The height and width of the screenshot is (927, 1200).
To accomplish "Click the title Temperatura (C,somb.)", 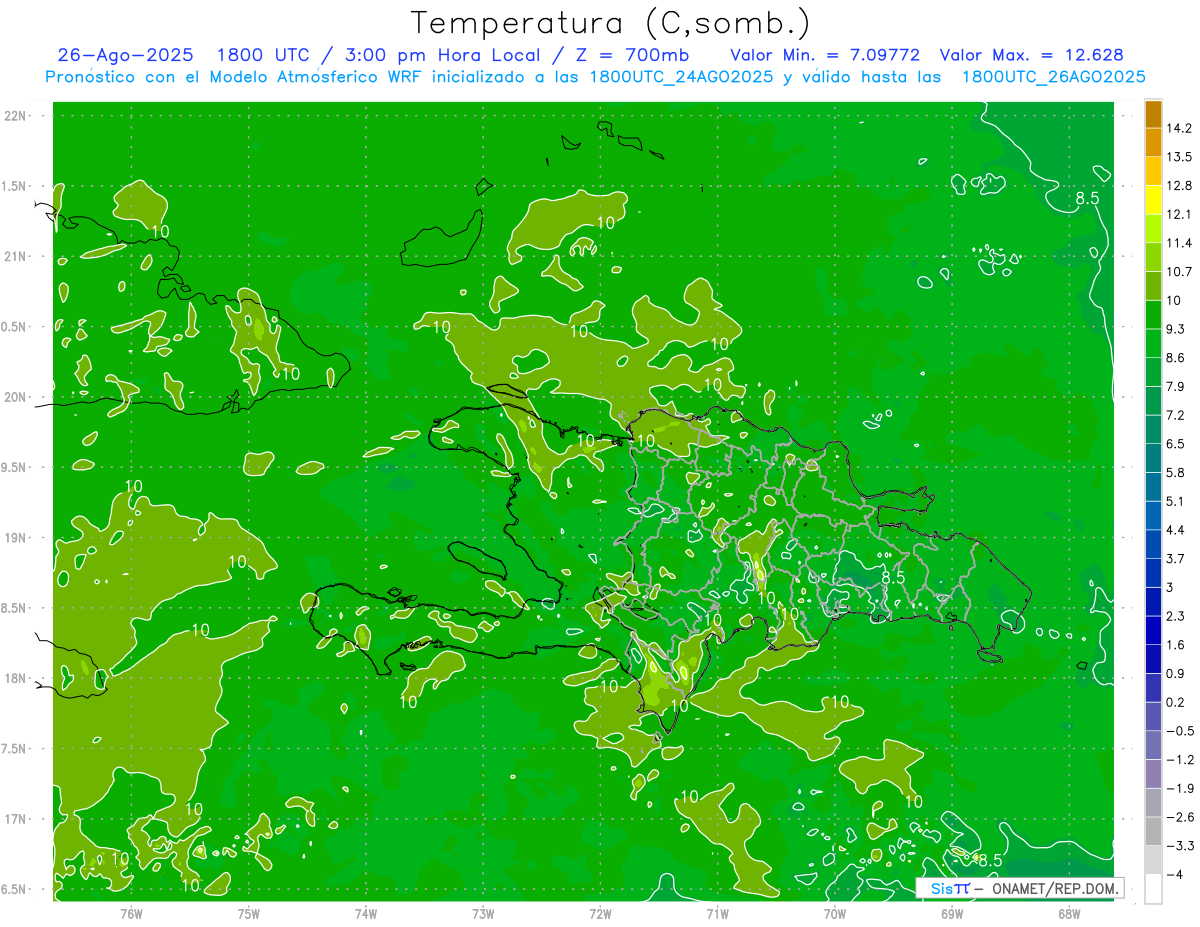I will tap(610, 23).
